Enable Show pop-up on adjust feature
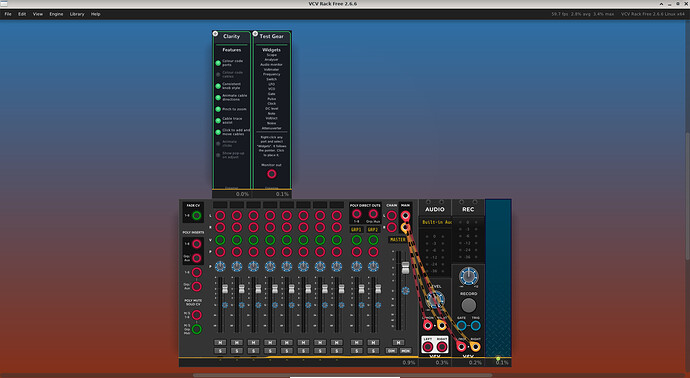The height and width of the screenshot is (378, 690). point(218,155)
